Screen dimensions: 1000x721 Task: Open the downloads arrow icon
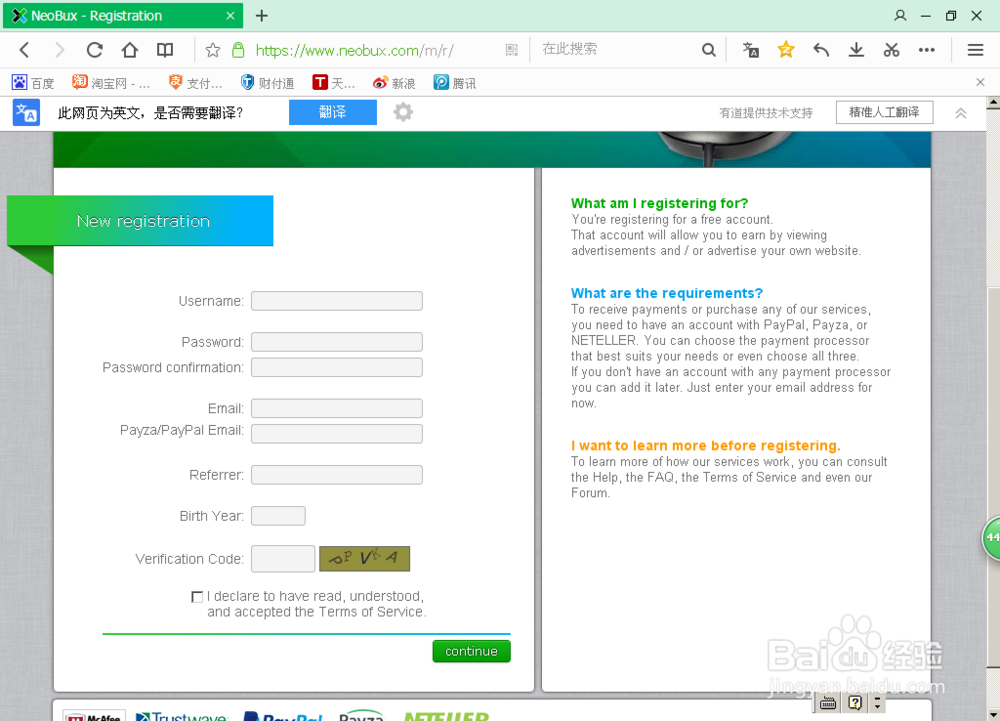(x=857, y=50)
